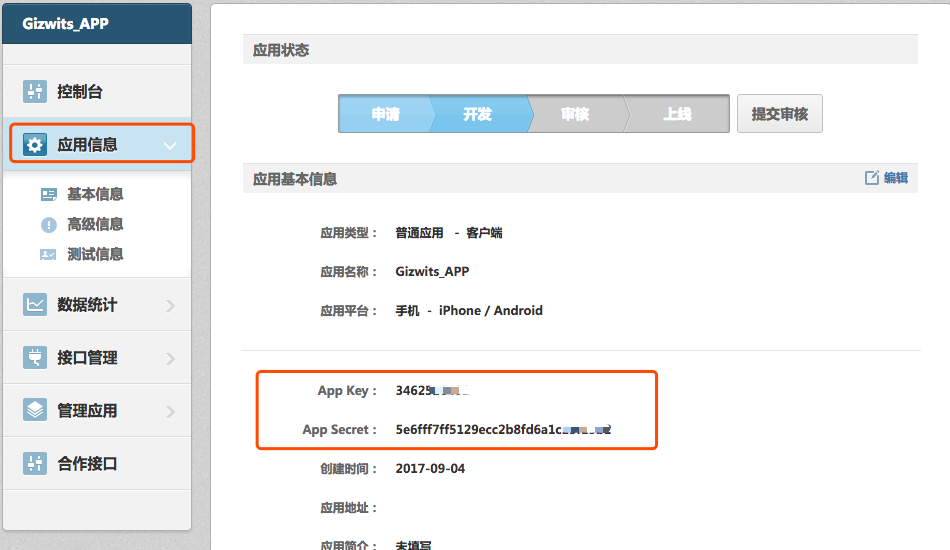Expand the 管理应用 section arrow
This screenshot has height=550, width=950.
pos(169,412)
